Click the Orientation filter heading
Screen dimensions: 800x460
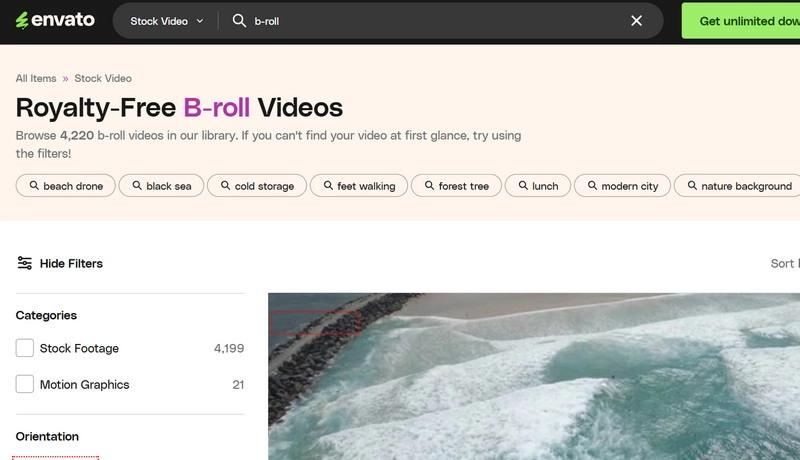(47, 437)
